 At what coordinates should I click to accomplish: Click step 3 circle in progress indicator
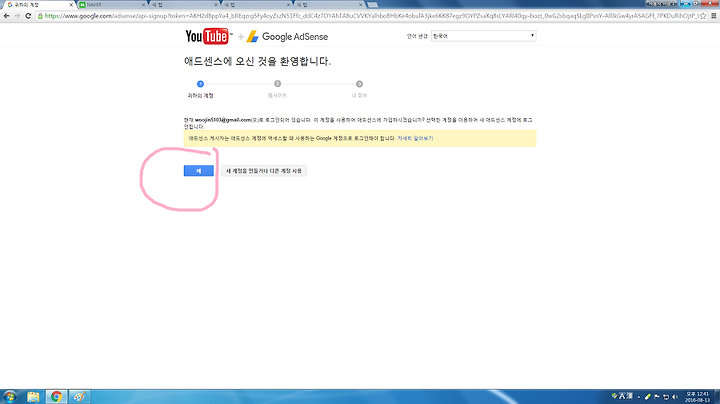[x=359, y=84]
